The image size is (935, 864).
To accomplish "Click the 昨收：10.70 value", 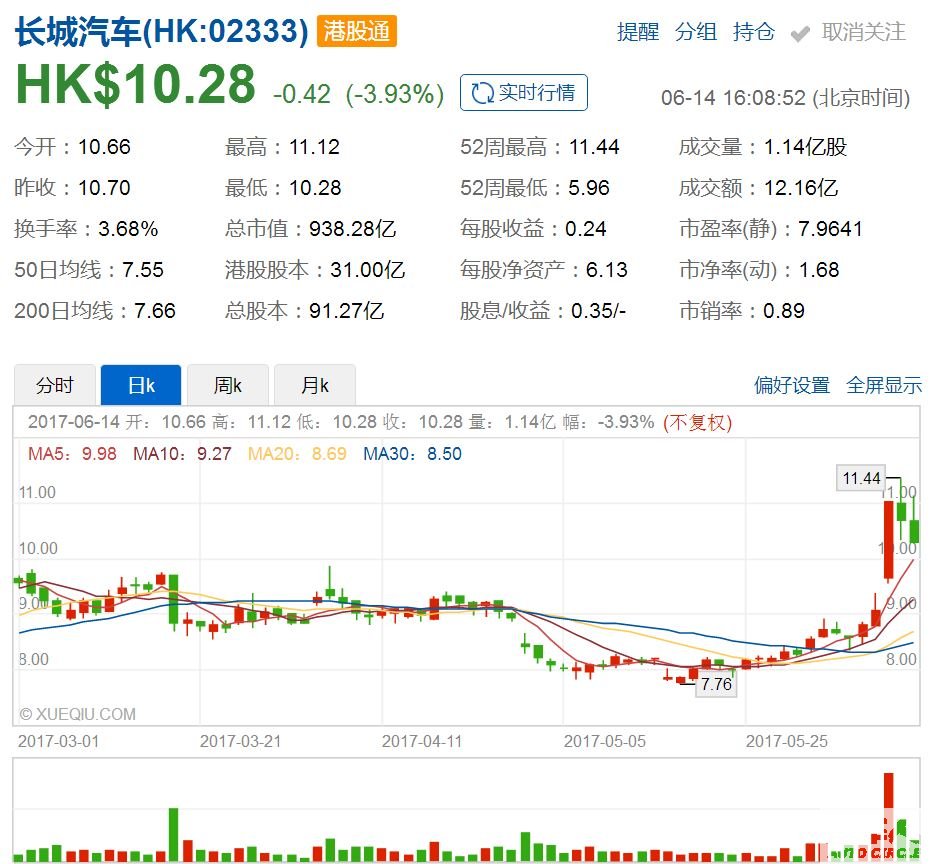I will click(x=72, y=188).
